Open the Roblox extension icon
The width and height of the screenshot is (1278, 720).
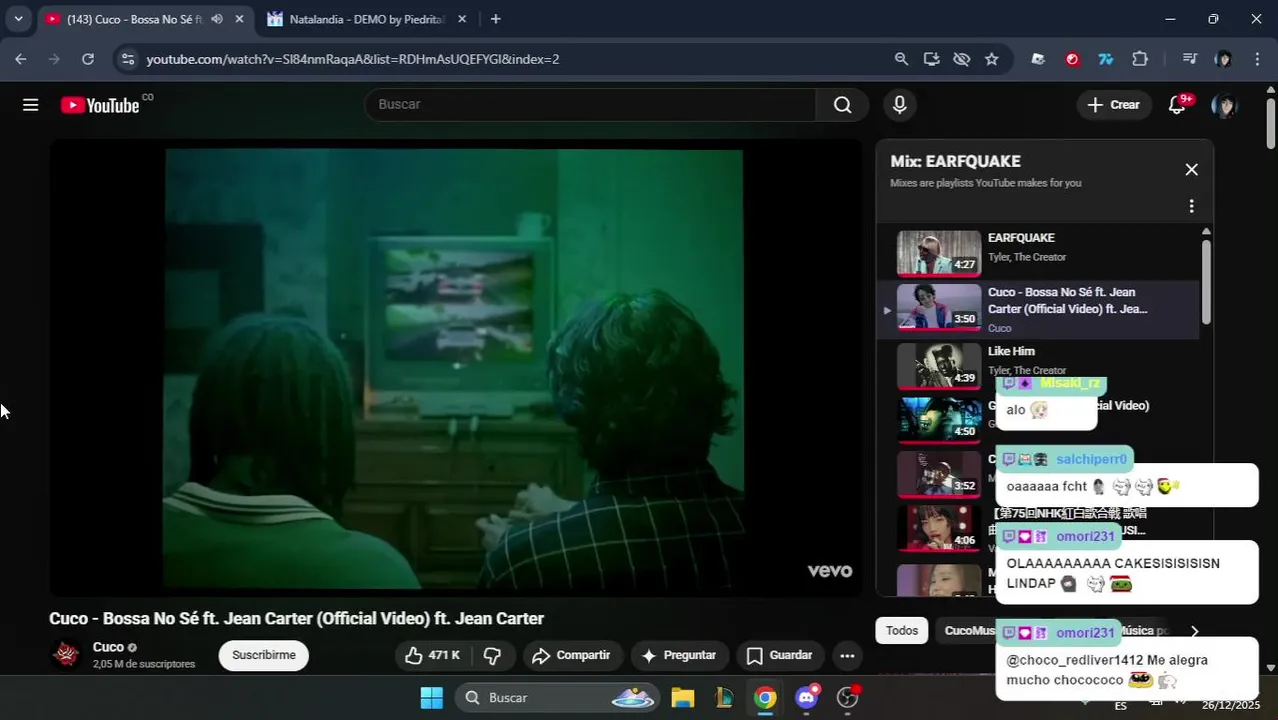[1038, 59]
